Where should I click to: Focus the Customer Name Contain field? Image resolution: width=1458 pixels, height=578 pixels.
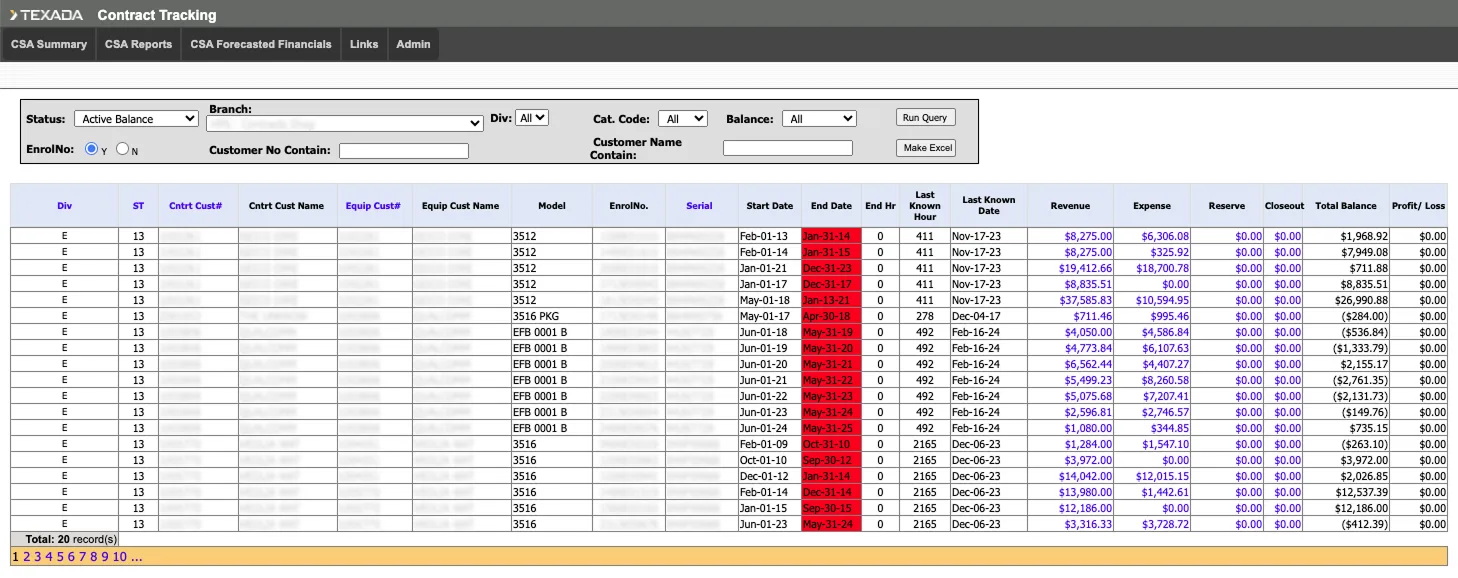tap(787, 148)
